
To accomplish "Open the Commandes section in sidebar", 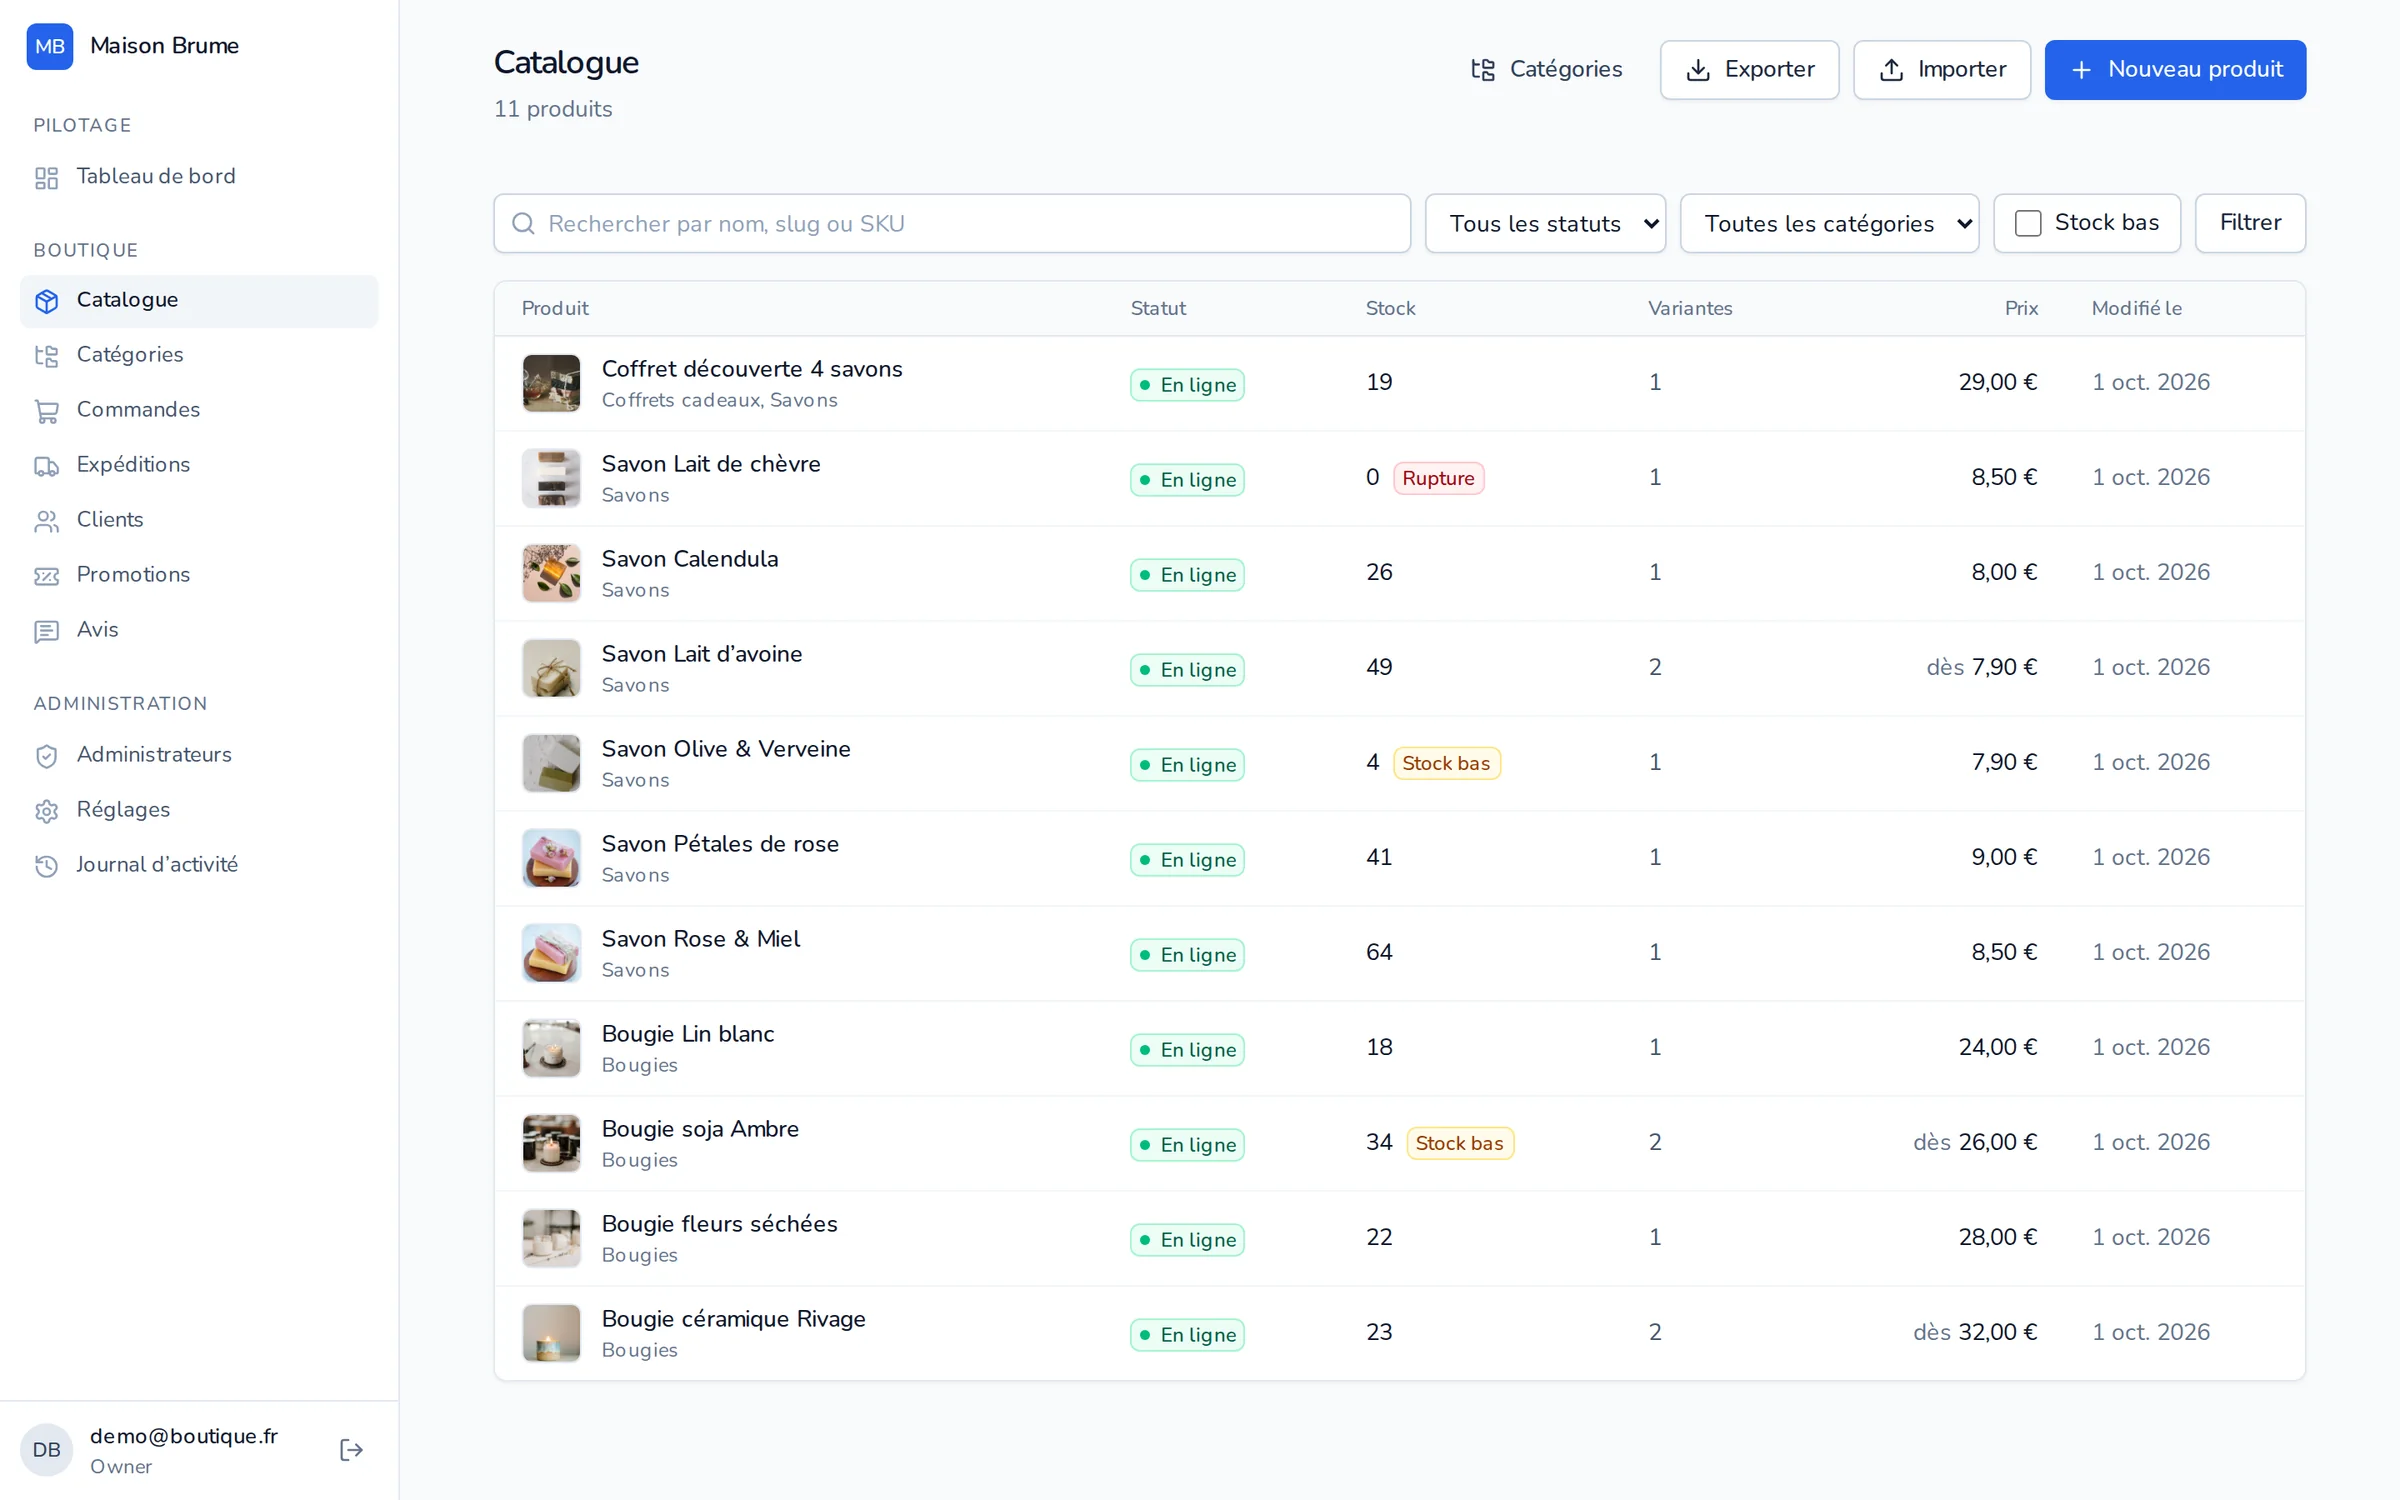I will coord(199,410).
